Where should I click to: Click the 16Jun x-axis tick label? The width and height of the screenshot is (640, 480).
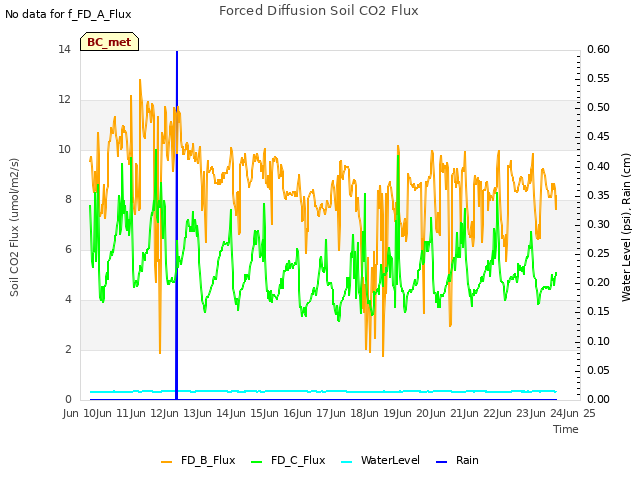pyautogui.click(x=297, y=413)
